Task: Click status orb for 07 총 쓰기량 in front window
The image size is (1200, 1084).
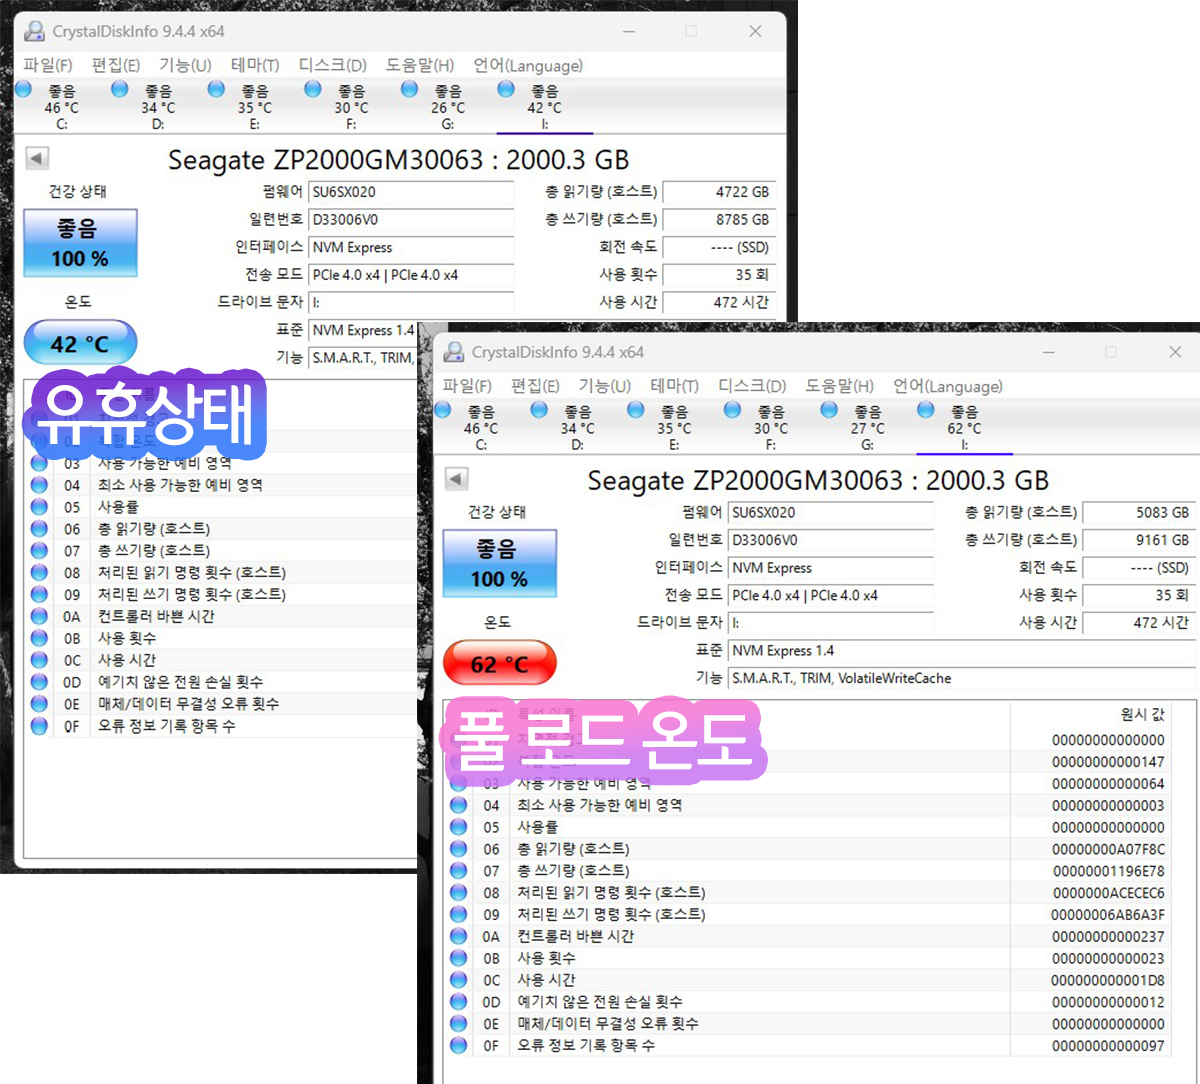Action: 458,870
